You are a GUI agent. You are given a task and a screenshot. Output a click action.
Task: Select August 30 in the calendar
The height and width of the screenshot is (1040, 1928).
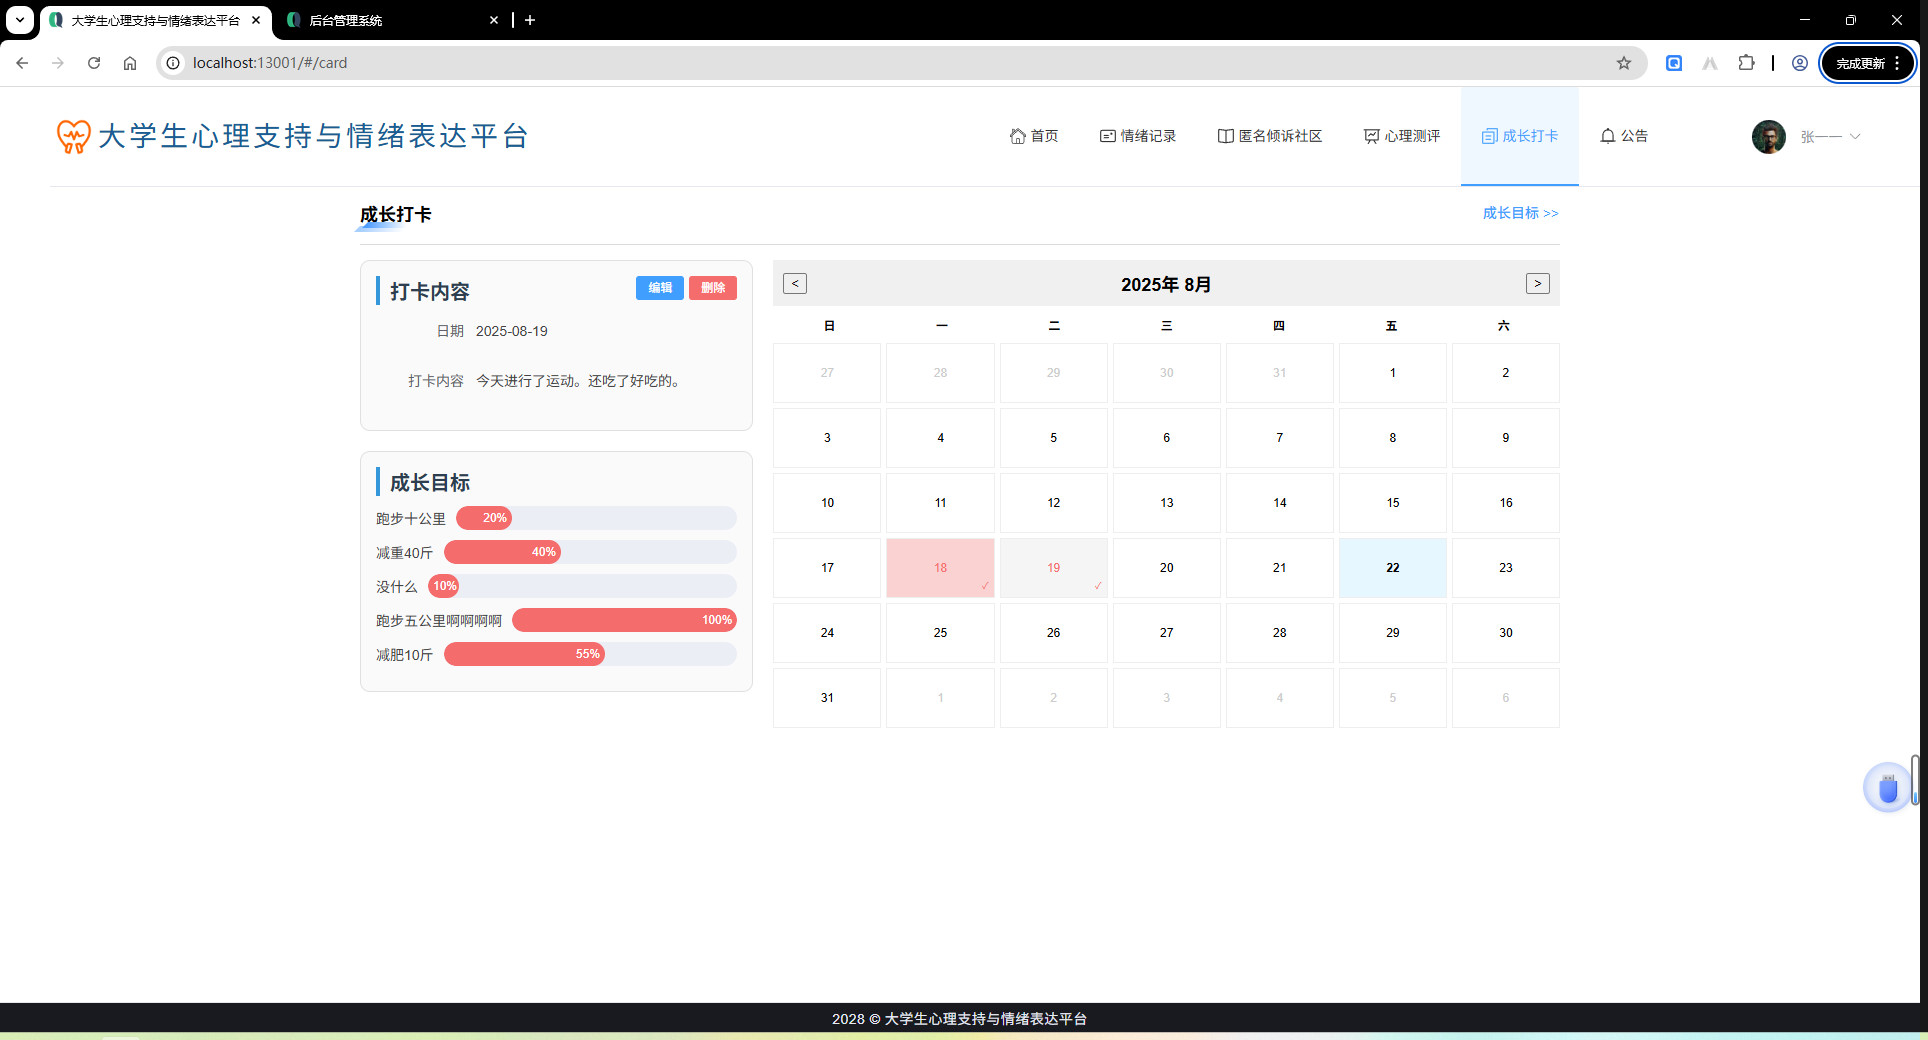(x=1505, y=633)
